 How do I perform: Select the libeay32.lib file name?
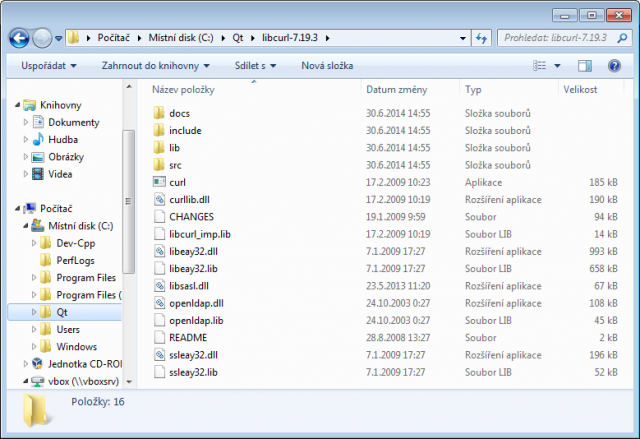point(193,268)
